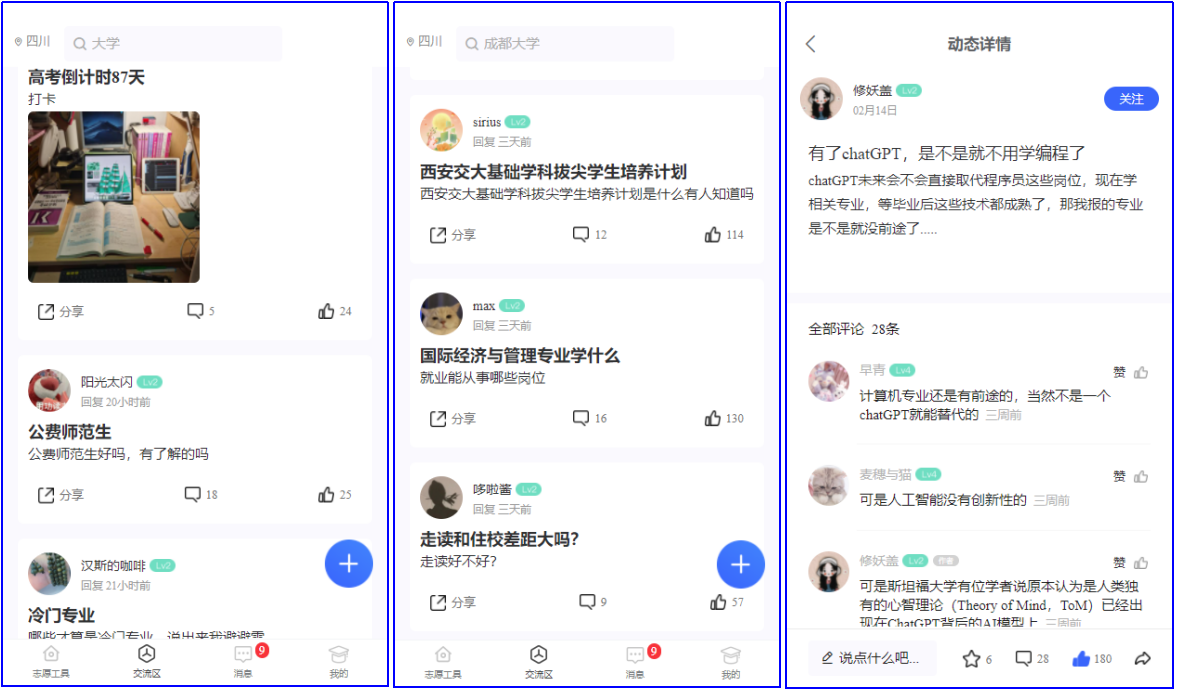Toggle the blue thumbs-up showing 180 likes
The width and height of the screenshot is (1178, 692).
(x=1081, y=659)
